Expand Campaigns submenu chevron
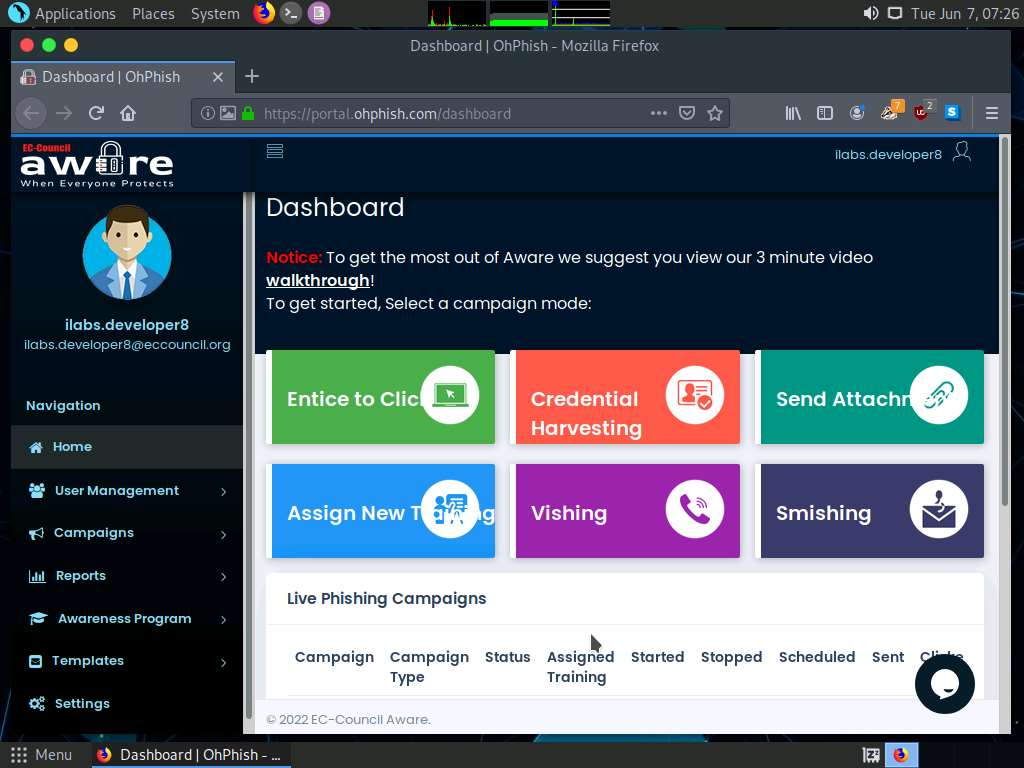Screen dimensions: 1024x768 tap(223, 534)
